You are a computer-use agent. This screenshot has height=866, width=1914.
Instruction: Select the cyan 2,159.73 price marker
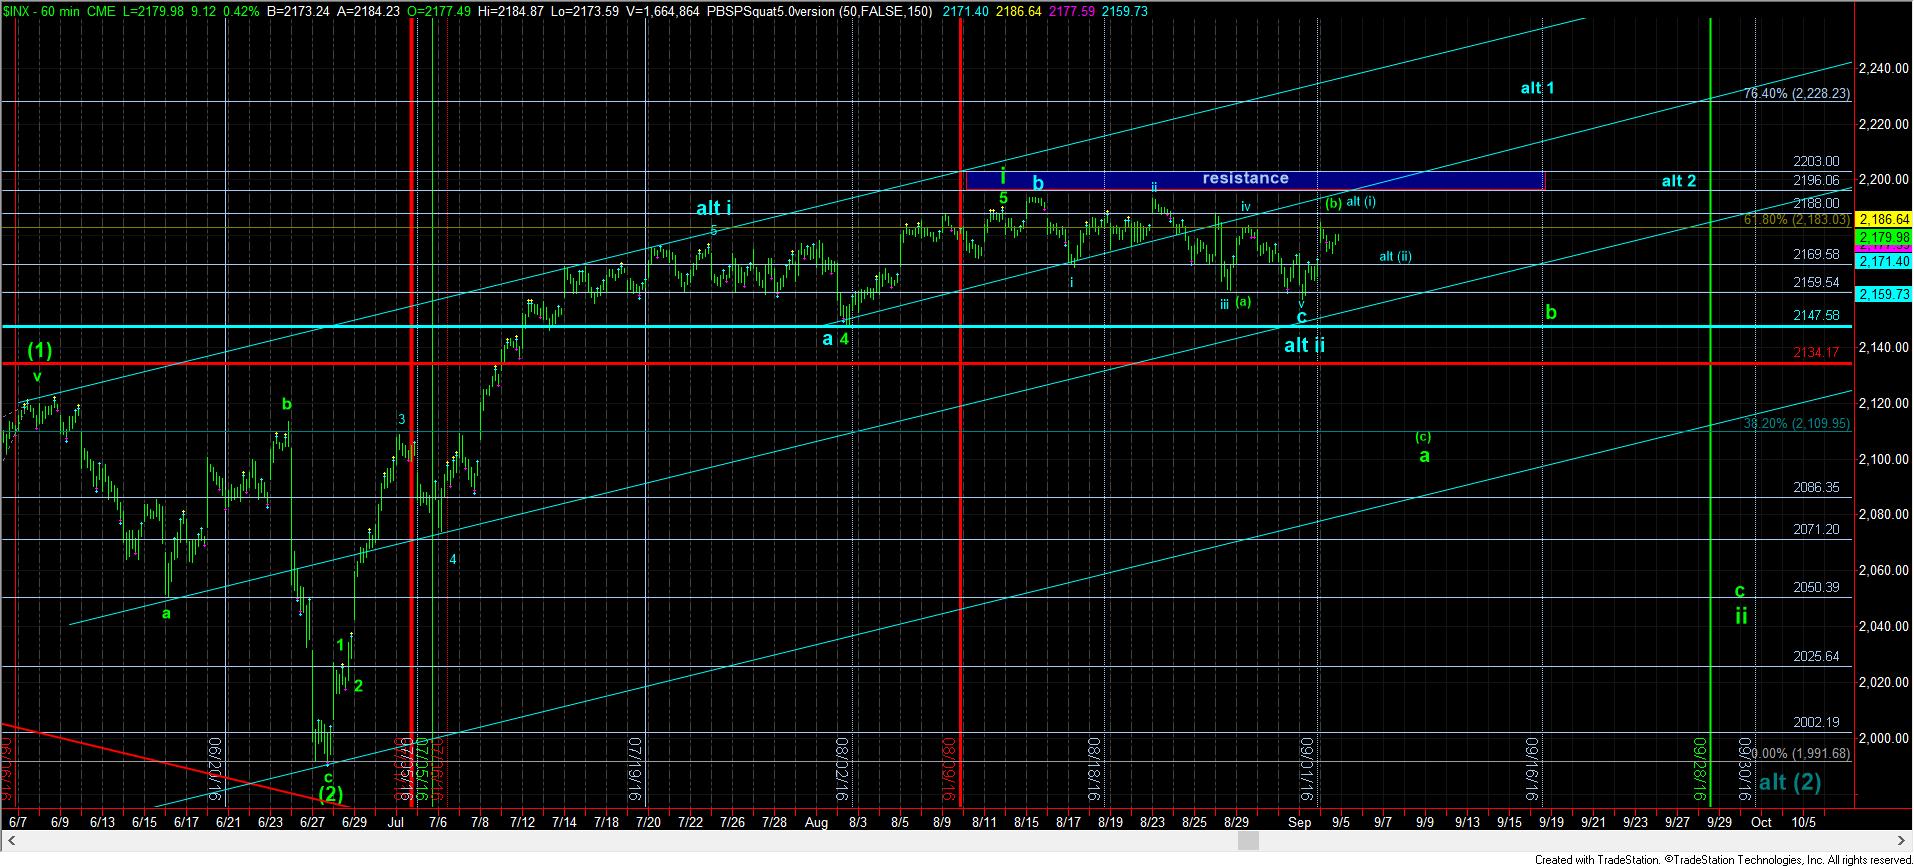click(x=1882, y=295)
